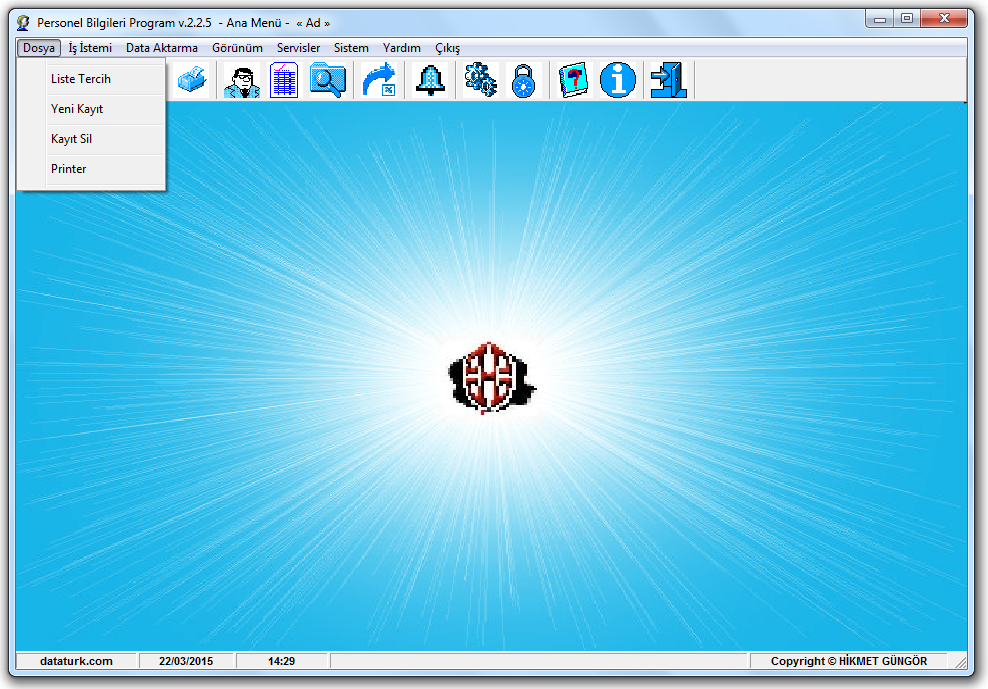988x689 pixels.
Task: Maximize the Personel Bilgileri window
Action: coord(907,19)
